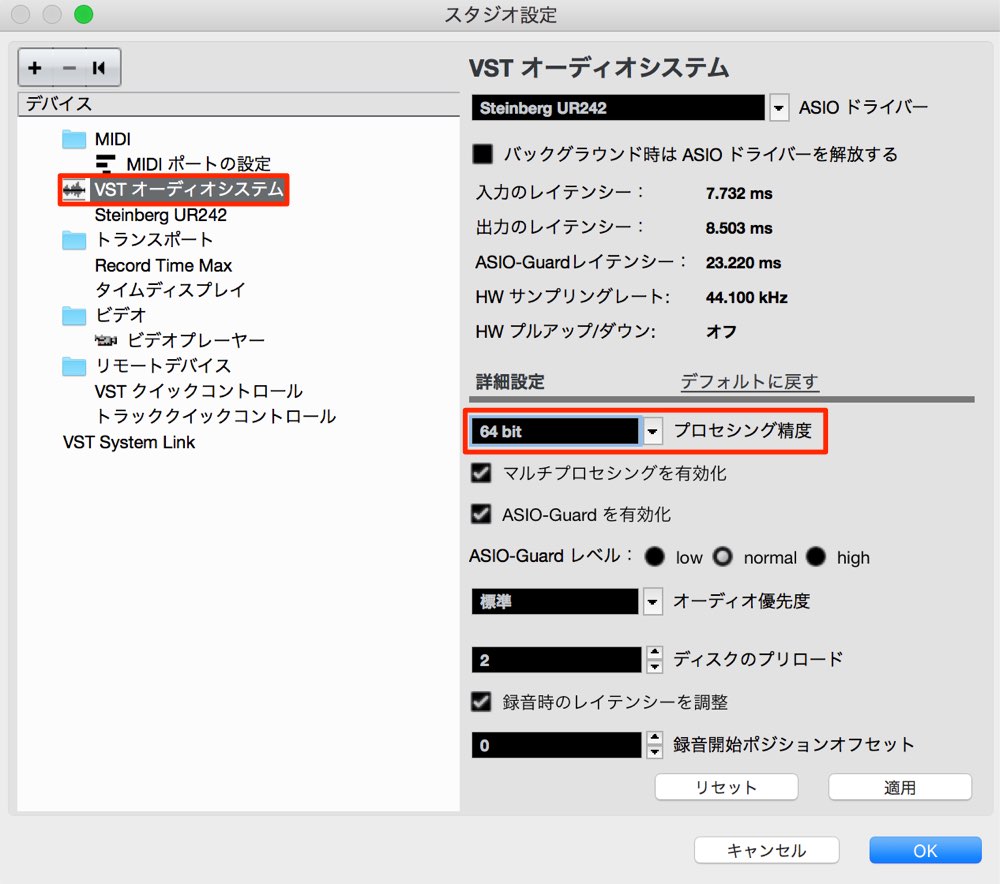
Task: Open オーディオ優先度 dropdown arrow
Action: (x=652, y=601)
